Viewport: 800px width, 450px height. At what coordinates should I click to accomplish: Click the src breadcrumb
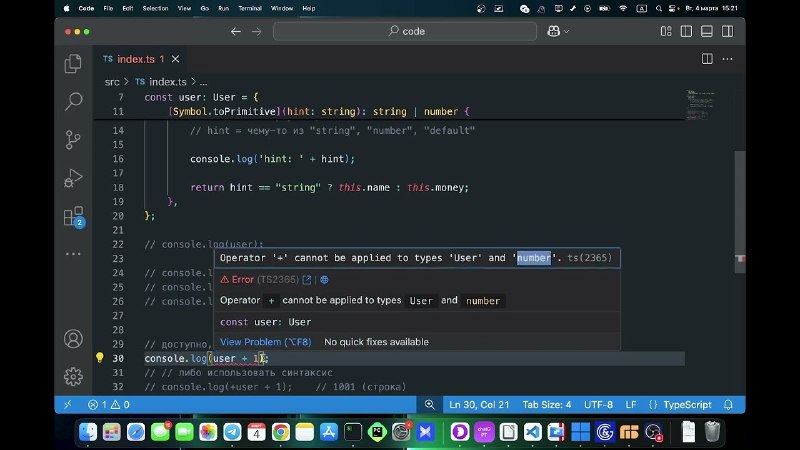112,82
